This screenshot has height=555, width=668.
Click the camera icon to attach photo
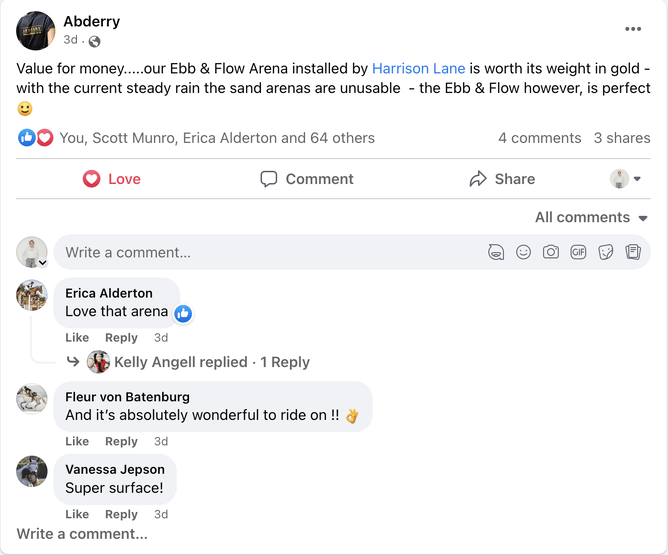coord(551,253)
